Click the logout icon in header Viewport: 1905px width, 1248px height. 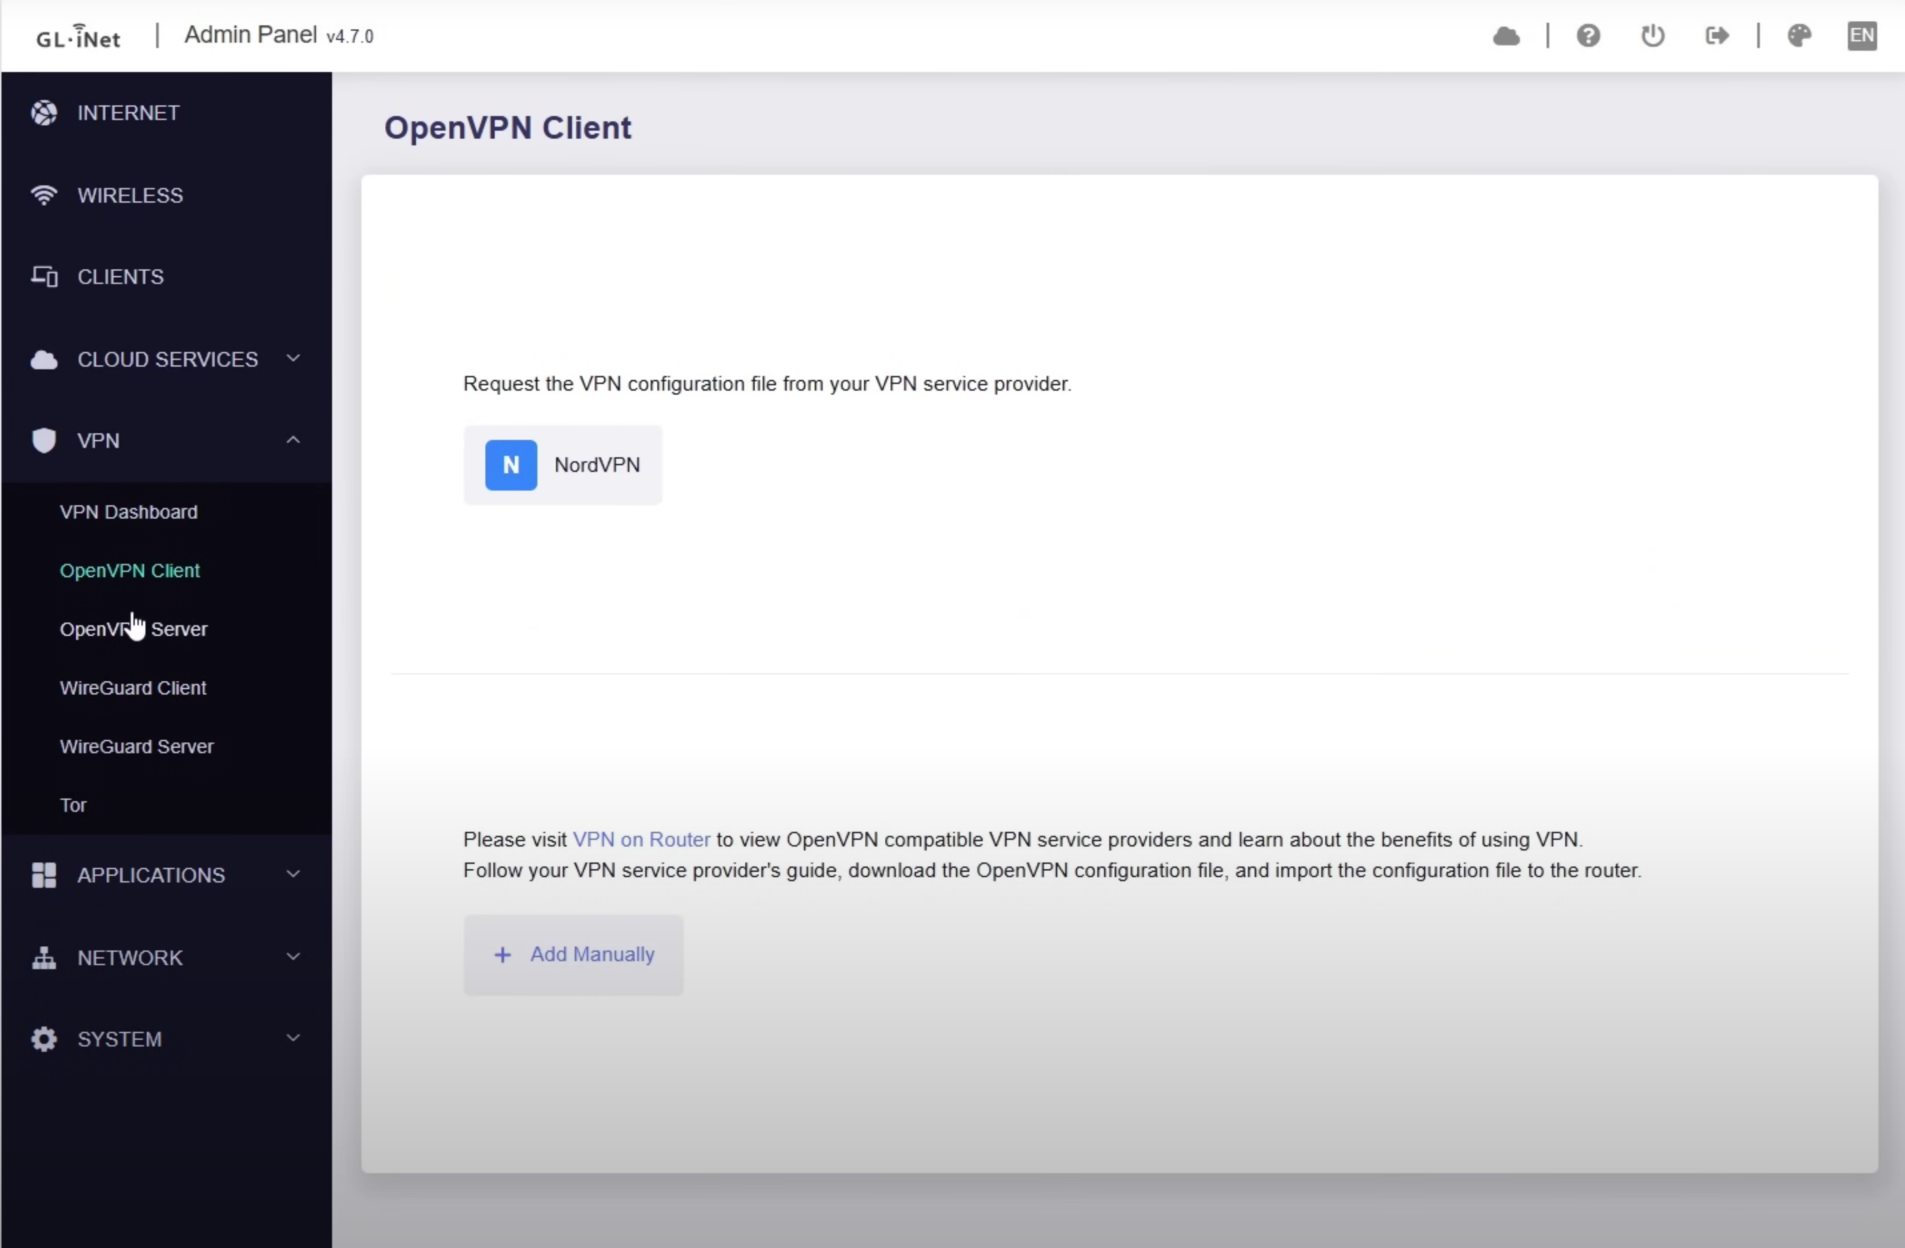click(x=1717, y=36)
